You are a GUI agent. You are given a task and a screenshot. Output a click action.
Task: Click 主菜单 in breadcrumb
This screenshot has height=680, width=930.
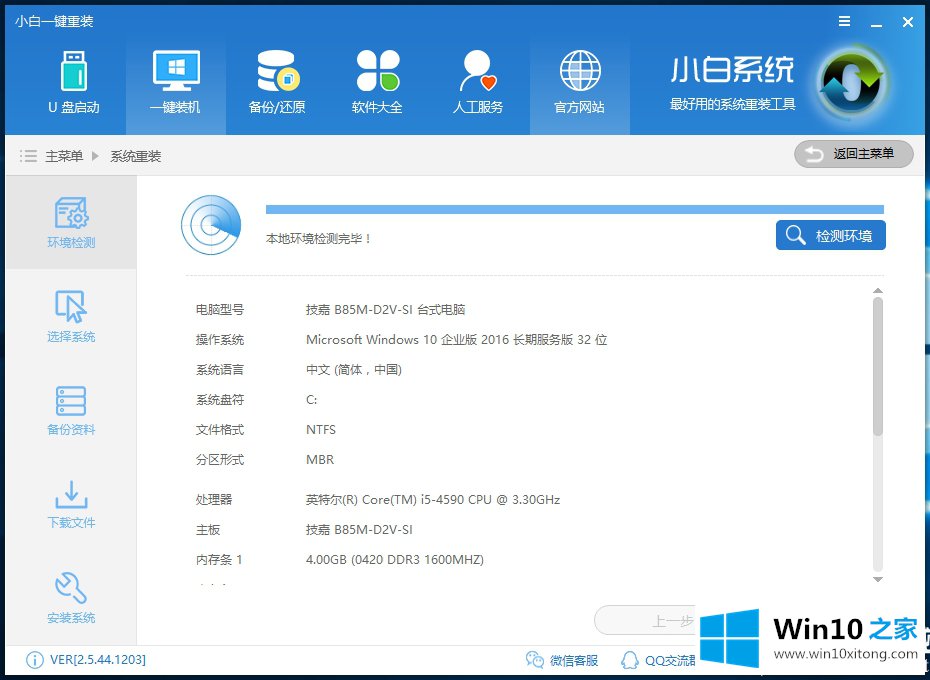pyautogui.click(x=64, y=156)
